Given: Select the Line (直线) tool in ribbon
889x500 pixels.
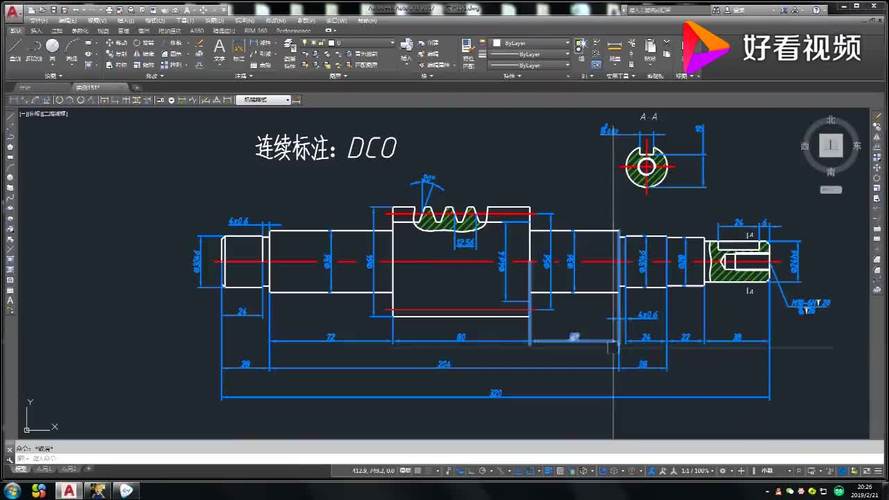Looking at the screenshot, I should click(x=15, y=49).
